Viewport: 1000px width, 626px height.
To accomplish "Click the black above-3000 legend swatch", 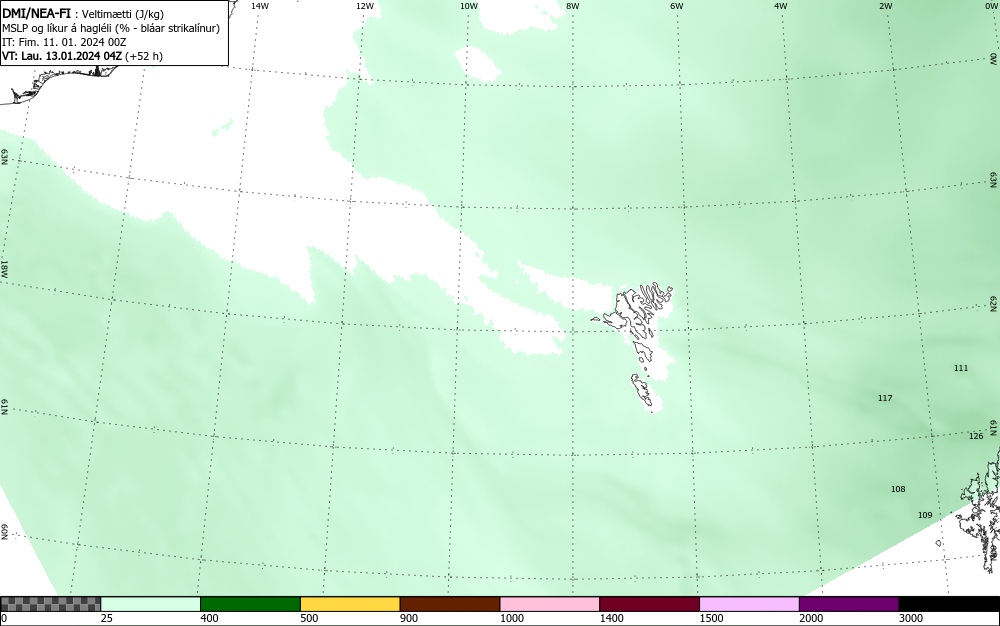I will (x=949, y=604).
